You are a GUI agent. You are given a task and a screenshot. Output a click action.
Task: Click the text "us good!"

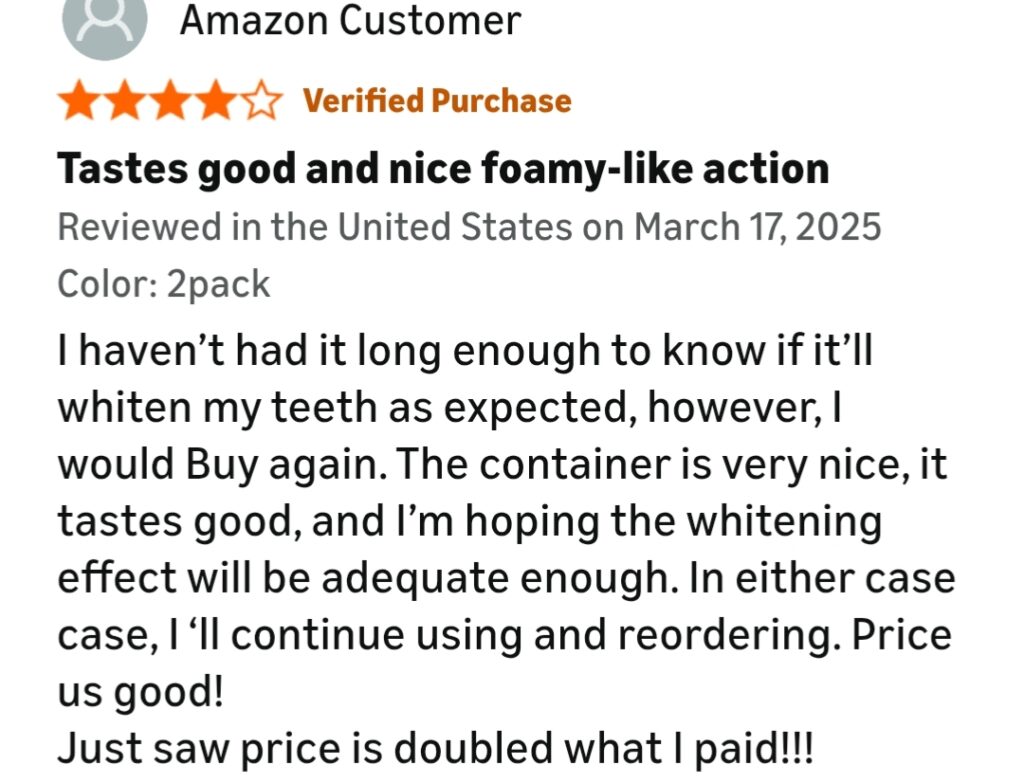point(139,693)
